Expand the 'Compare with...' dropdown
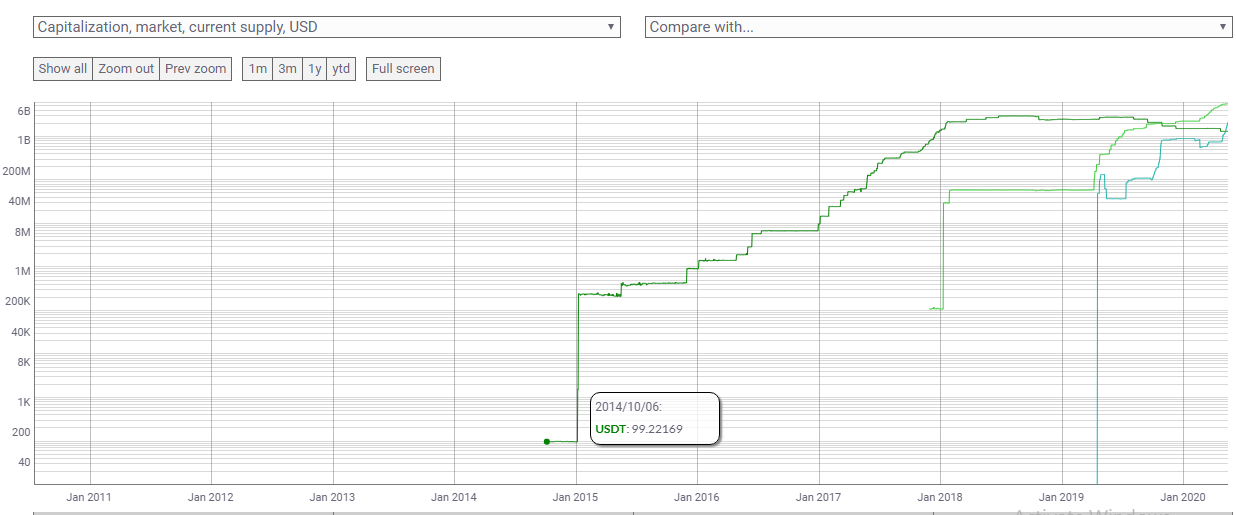The width and height of the screenshot is (1236, 515). click(938, 27)
